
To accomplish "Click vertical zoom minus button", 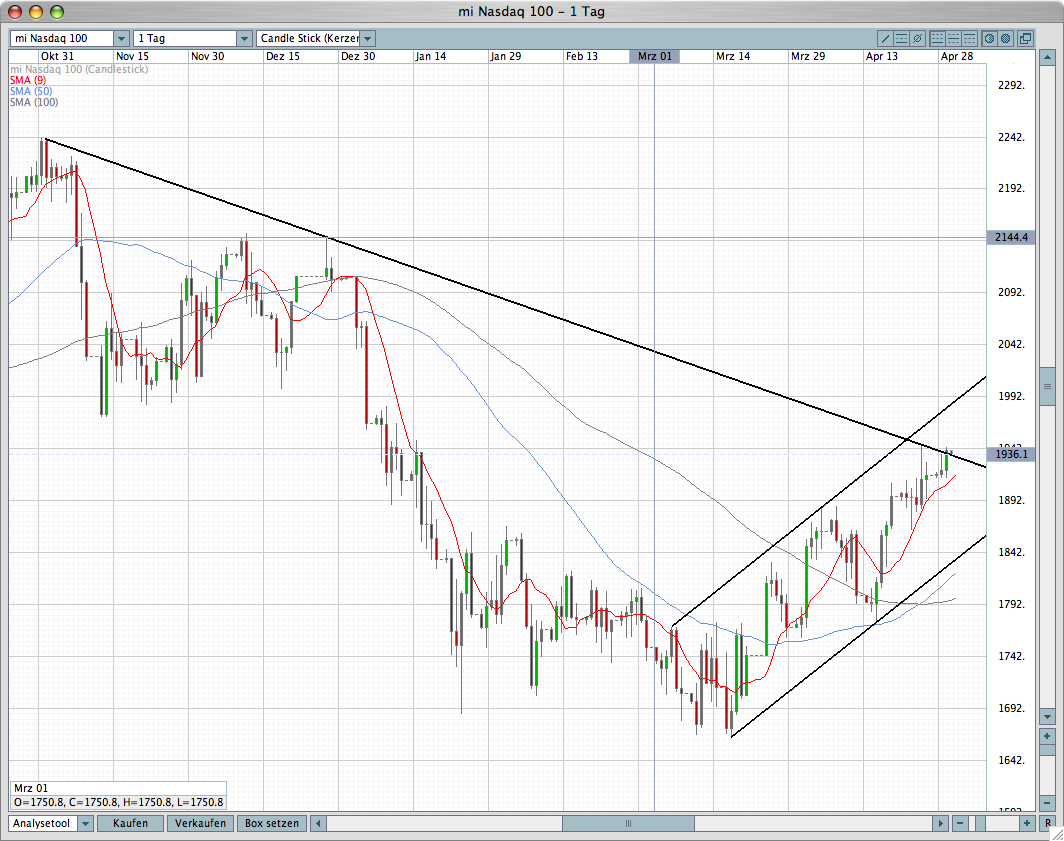I will point(1047,803).
